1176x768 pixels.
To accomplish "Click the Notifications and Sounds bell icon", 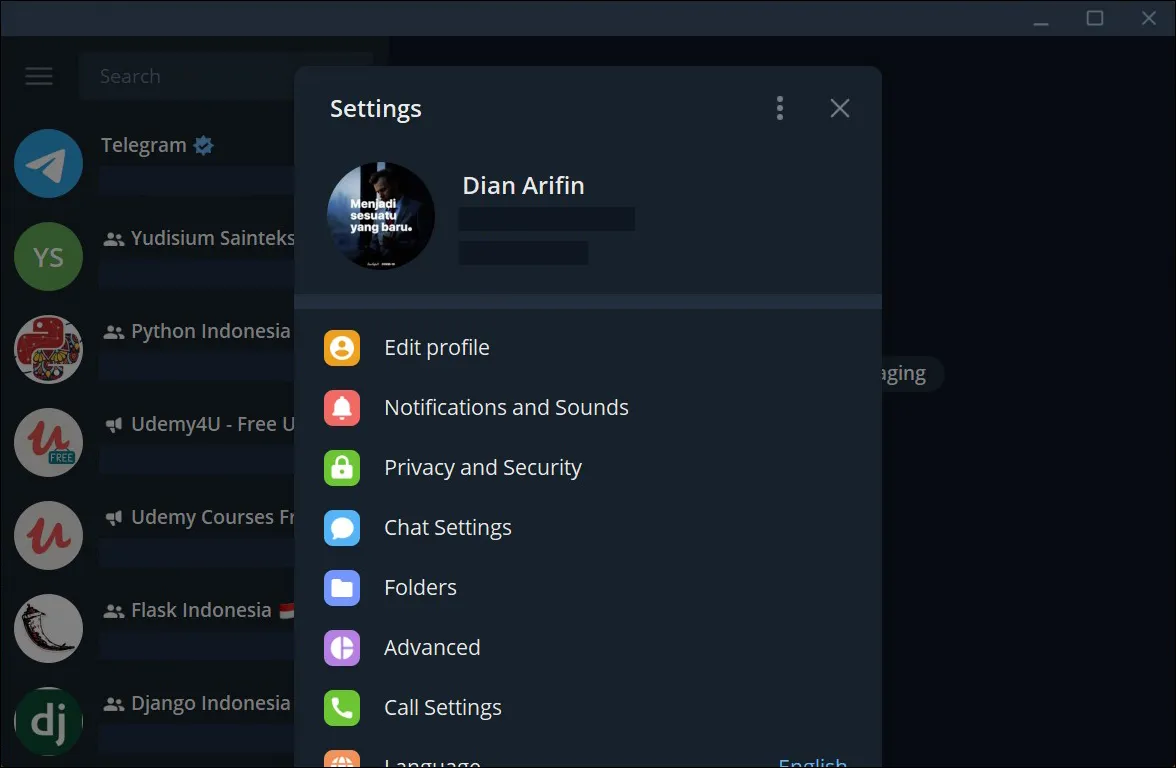I will 342,408.
